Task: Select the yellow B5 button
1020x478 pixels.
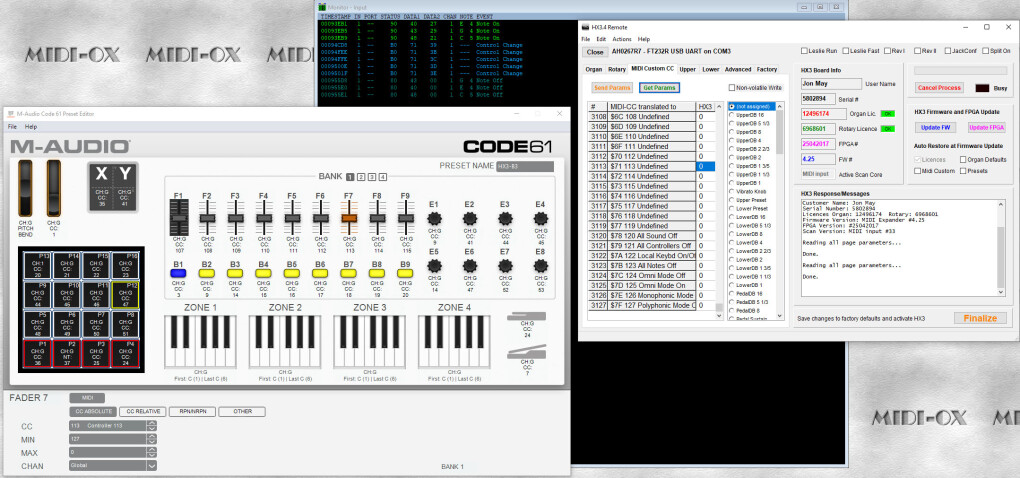Action: tap(292, 274)
